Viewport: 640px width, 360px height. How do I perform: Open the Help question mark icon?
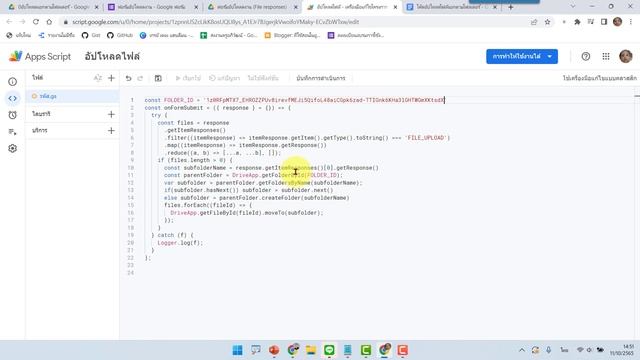pos(586,57)
